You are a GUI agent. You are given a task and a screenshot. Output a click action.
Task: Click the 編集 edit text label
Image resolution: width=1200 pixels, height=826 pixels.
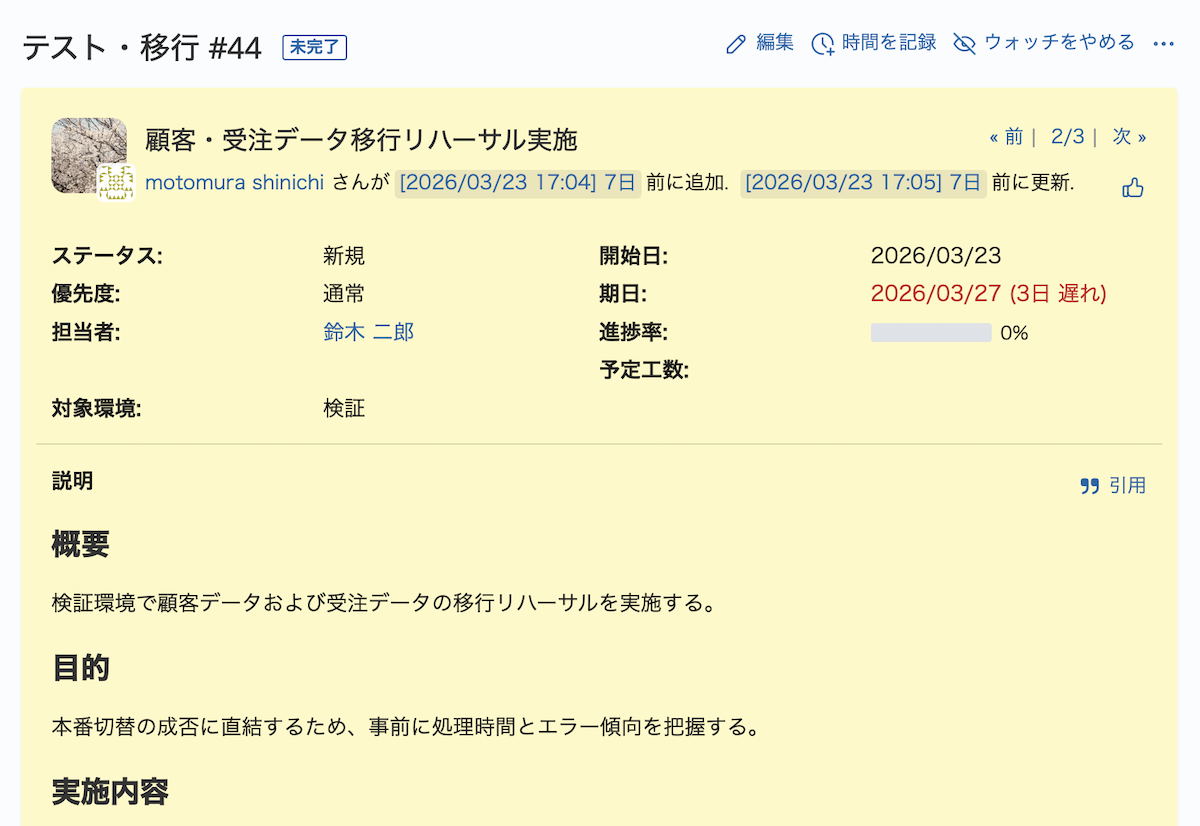click(775, 43)
